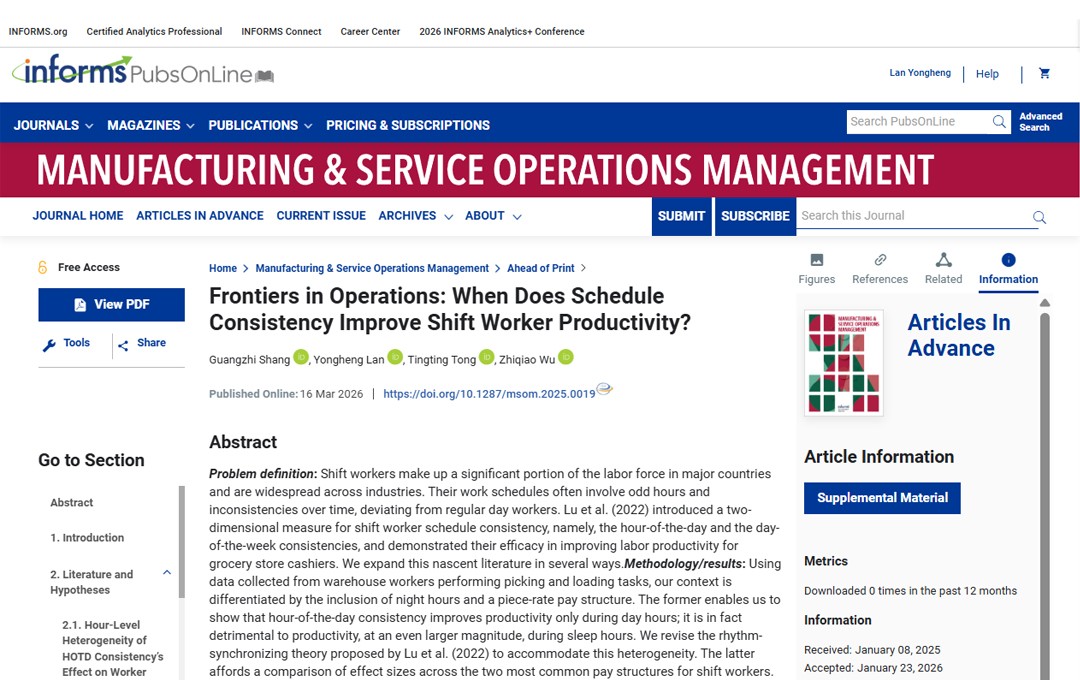Click the journal search magnifier icon
Image resolution: width=1080 pixels, height=680 pixels.
(x=1039, y=217)
